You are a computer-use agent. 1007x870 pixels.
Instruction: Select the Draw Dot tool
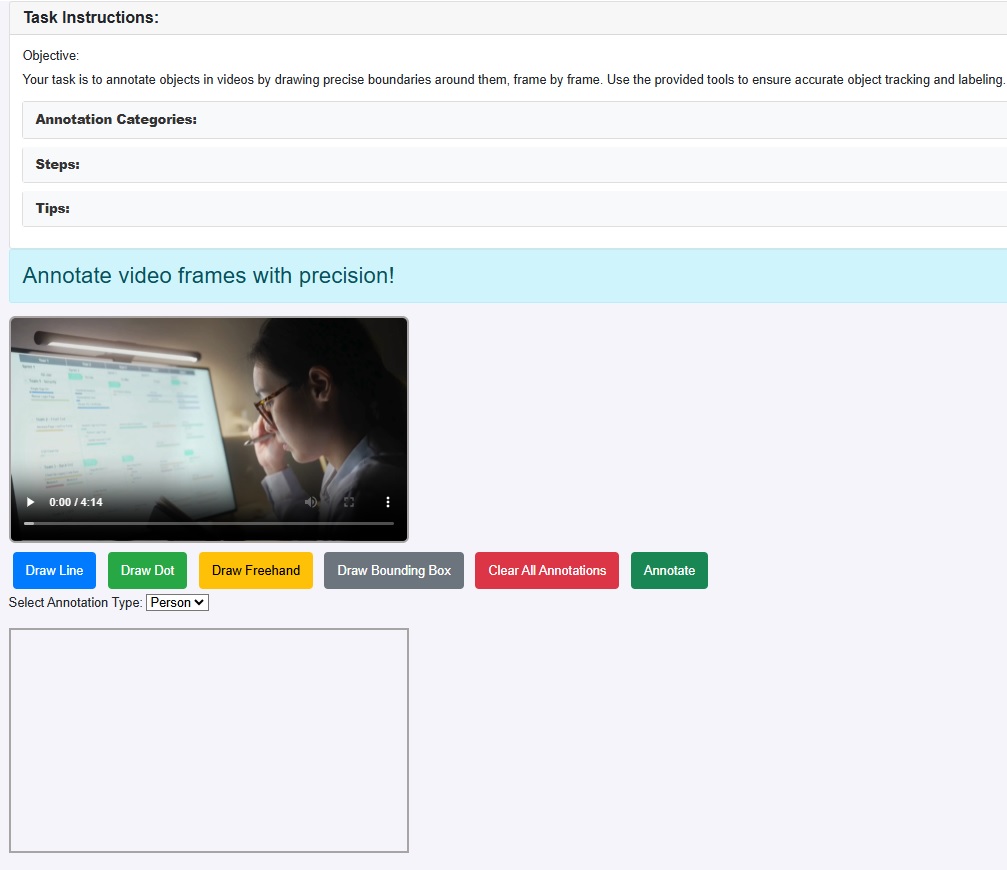click(x=147, y=571)
